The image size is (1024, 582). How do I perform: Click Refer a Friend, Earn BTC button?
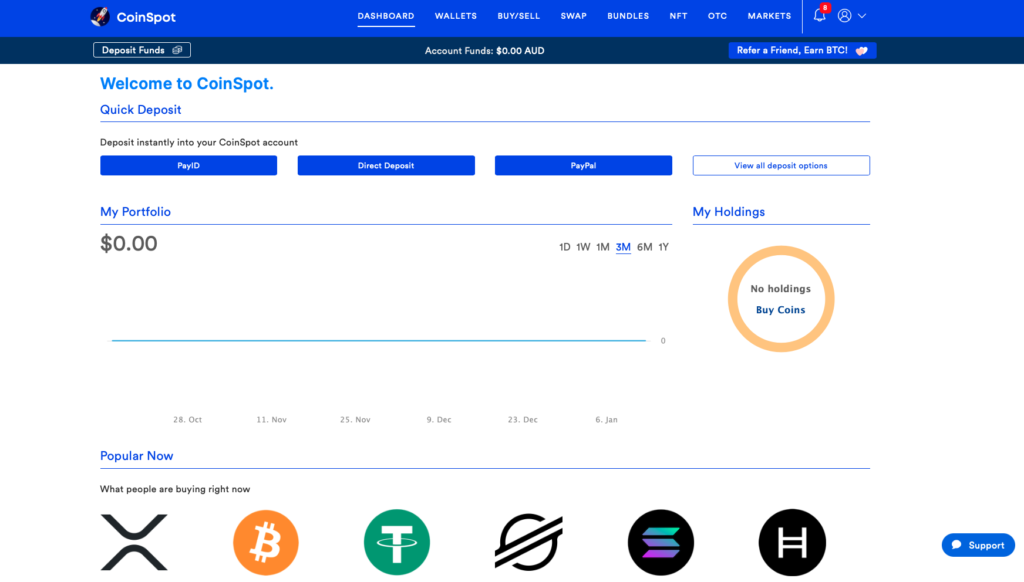[x=803, y=50]
